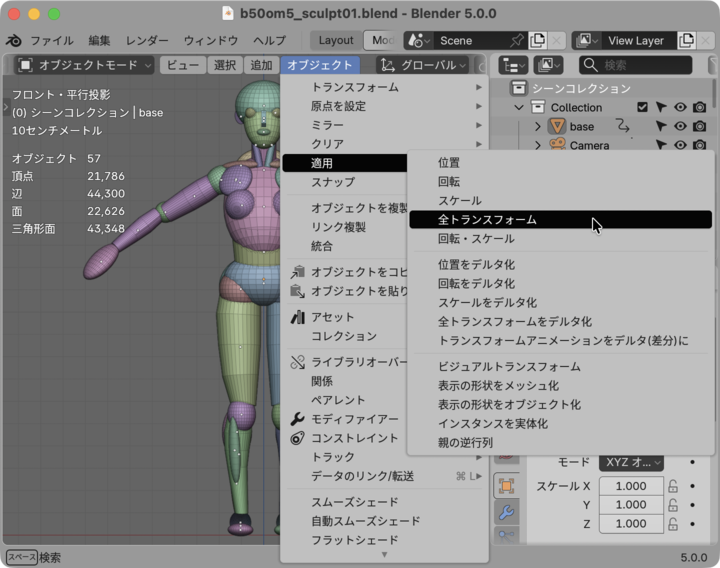Click the スケール X value field
The image size is (720, 568).
point(631,486)
